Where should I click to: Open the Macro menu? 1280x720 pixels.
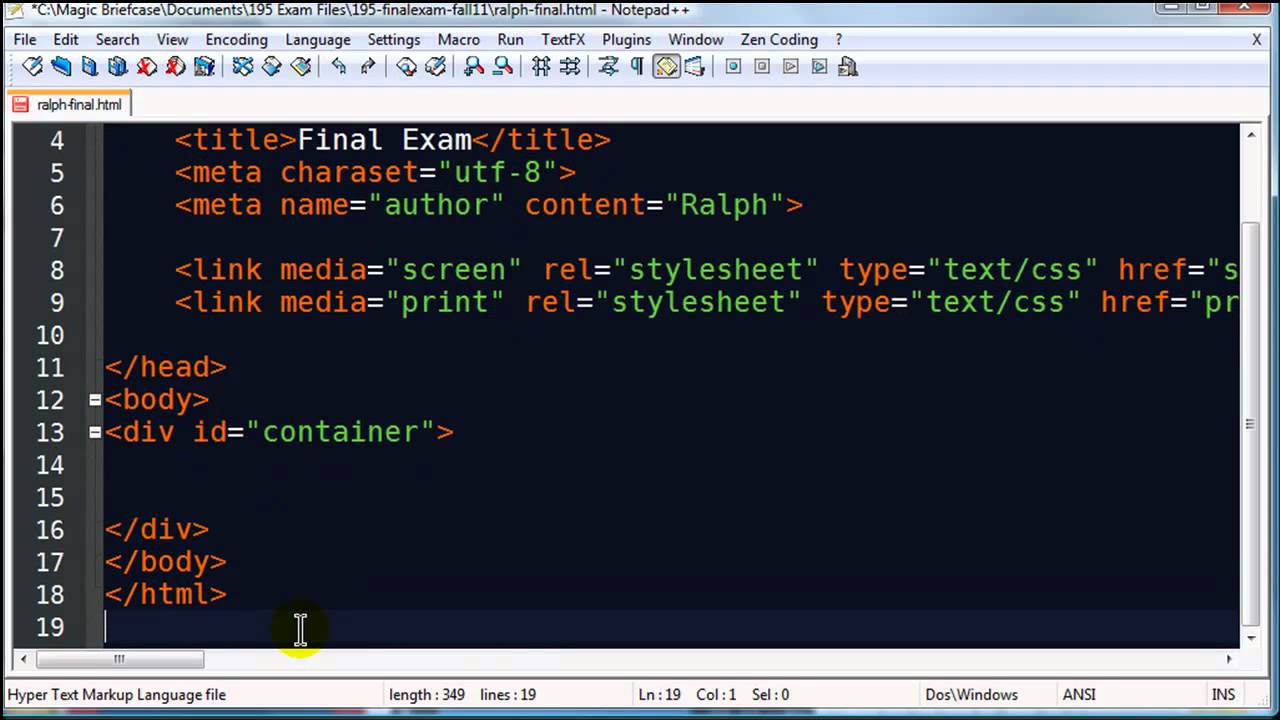click(459, 40)
